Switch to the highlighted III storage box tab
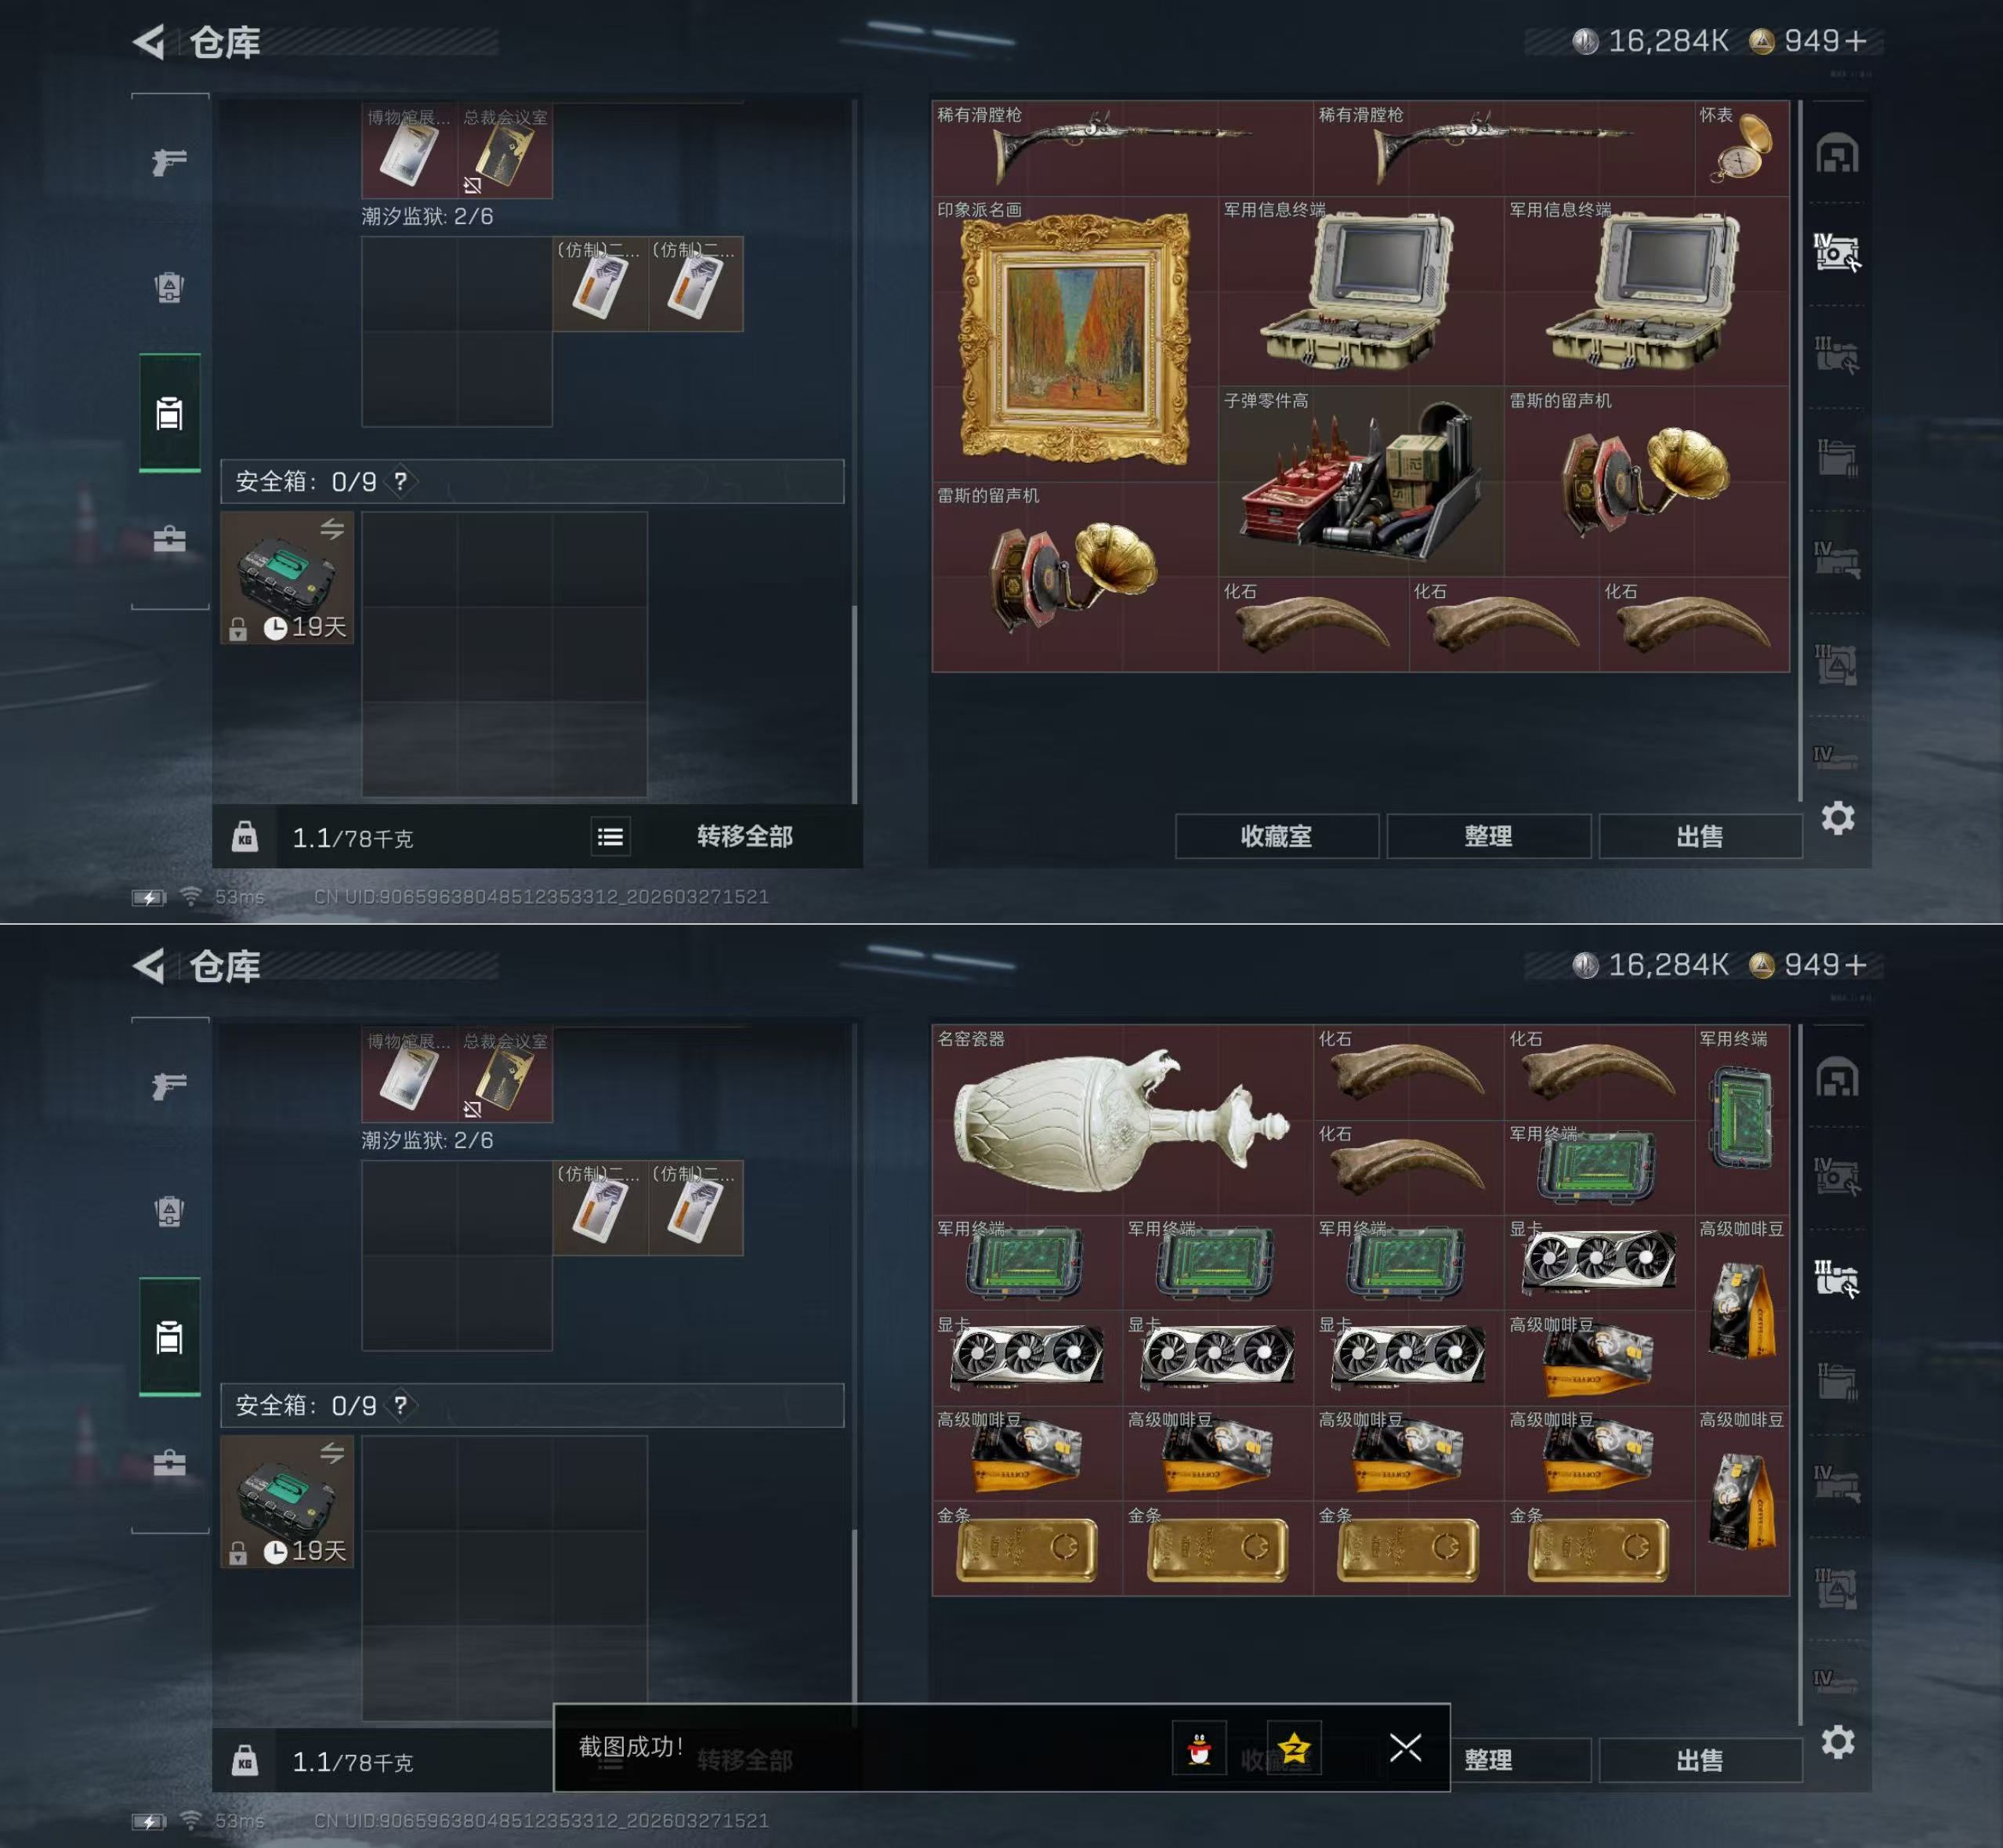 click(x=1836, y=1279)
